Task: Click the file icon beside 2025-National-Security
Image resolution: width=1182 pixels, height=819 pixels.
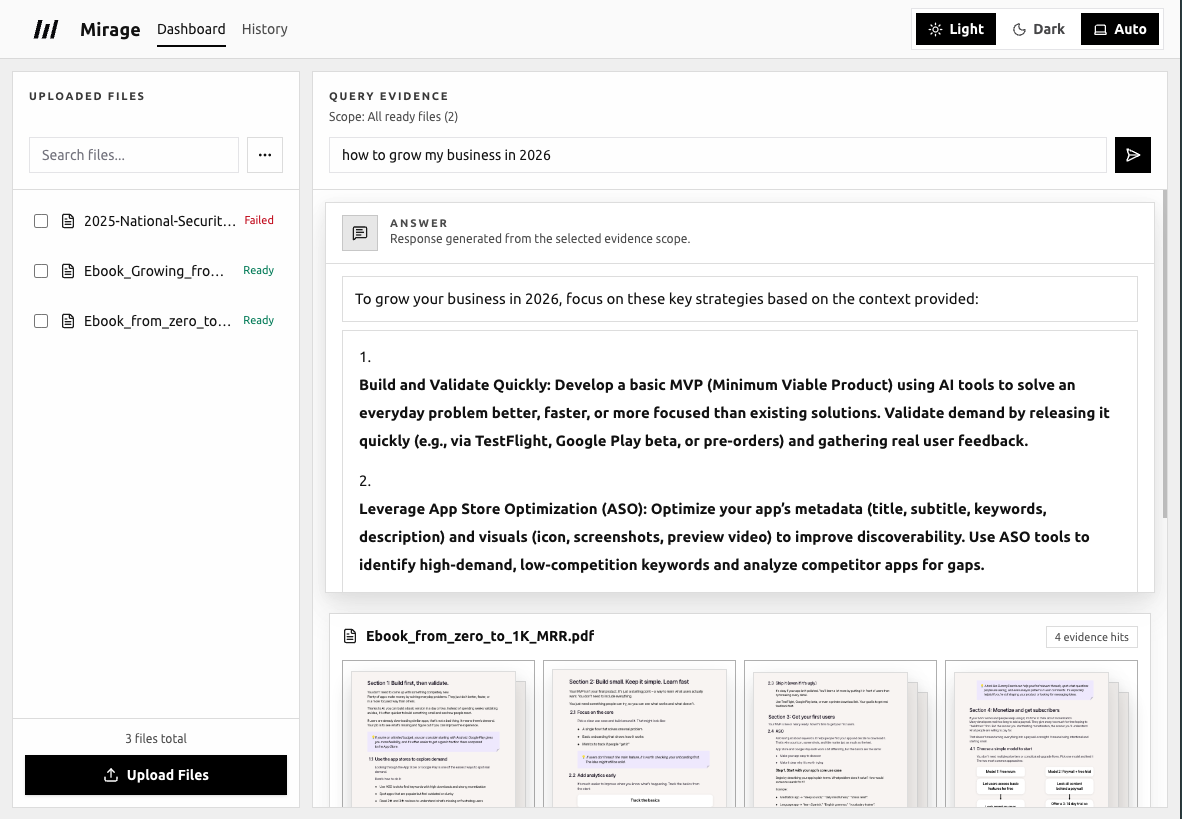Action: coord(68,221)
